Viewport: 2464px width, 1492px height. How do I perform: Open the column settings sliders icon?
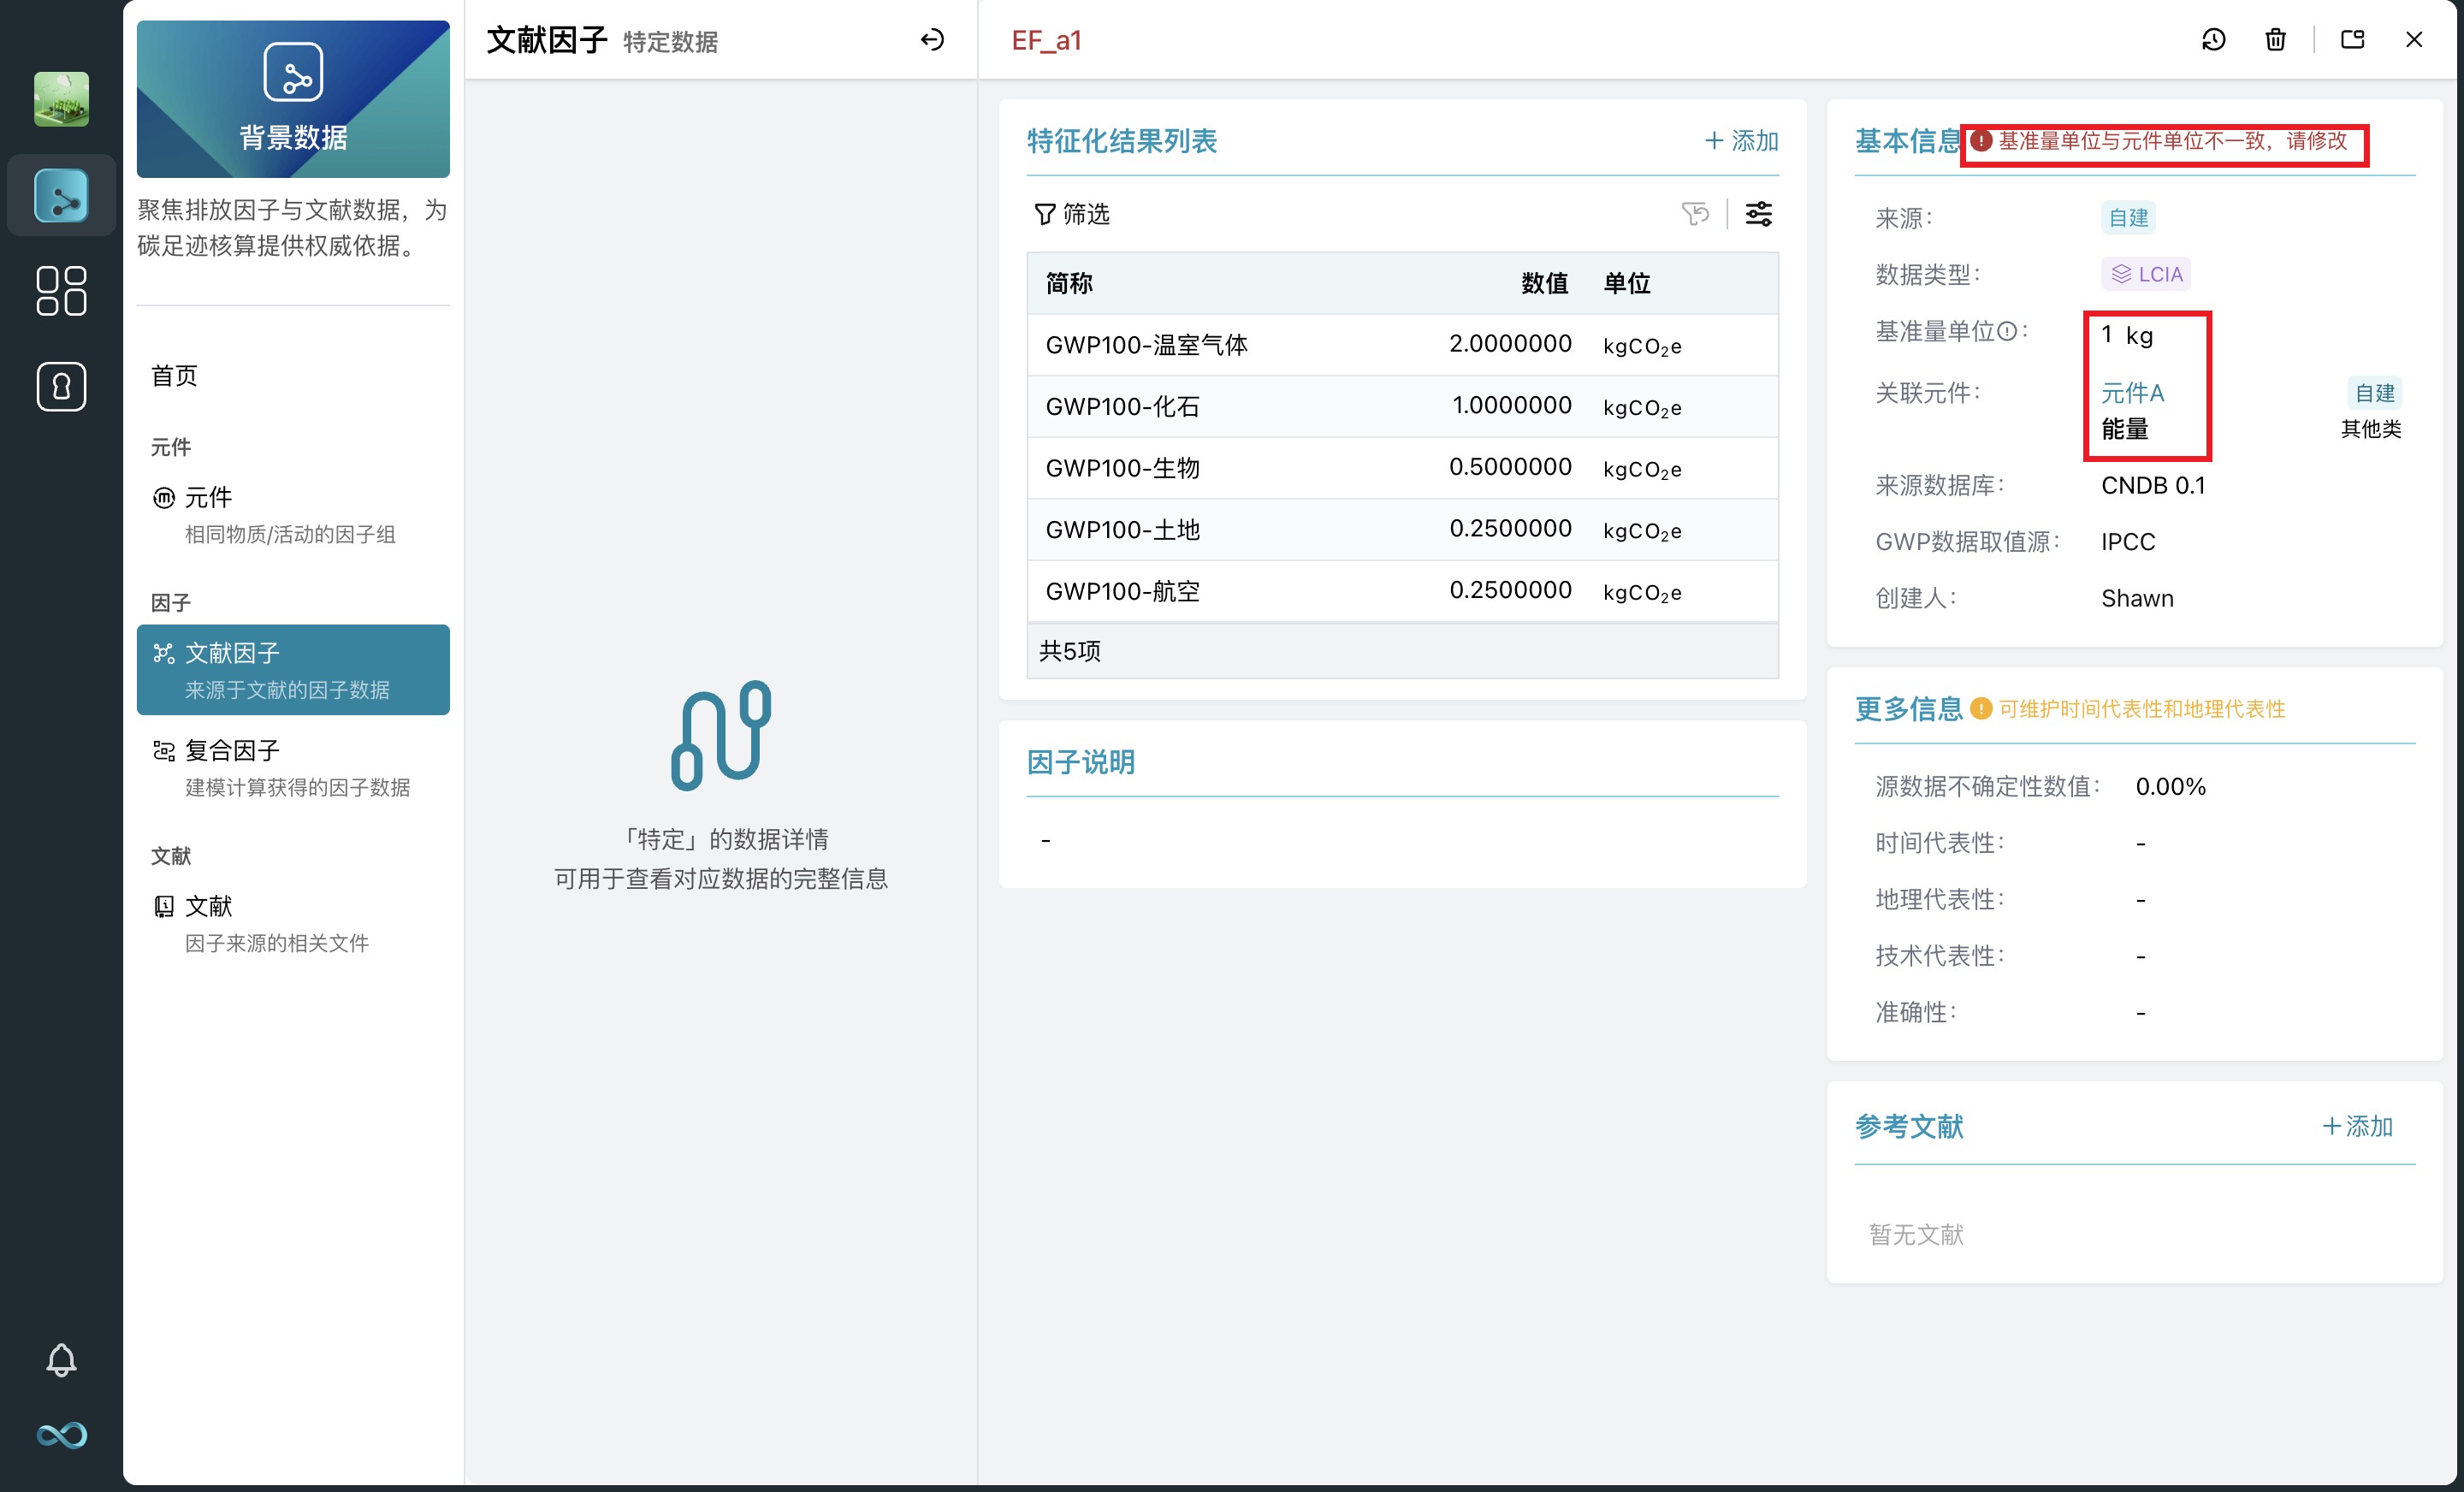coord(1759,213)
